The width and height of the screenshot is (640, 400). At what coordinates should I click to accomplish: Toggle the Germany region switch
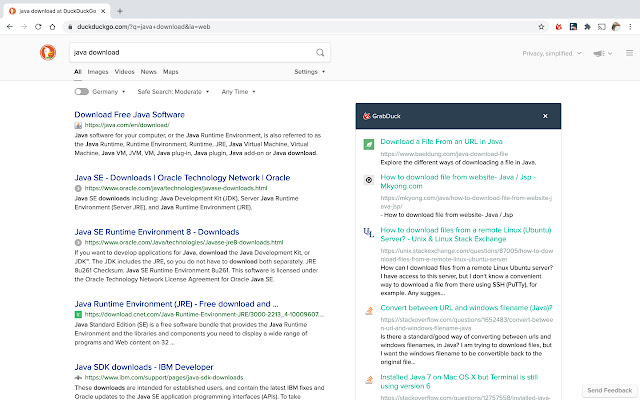click(x=81, y=91)
